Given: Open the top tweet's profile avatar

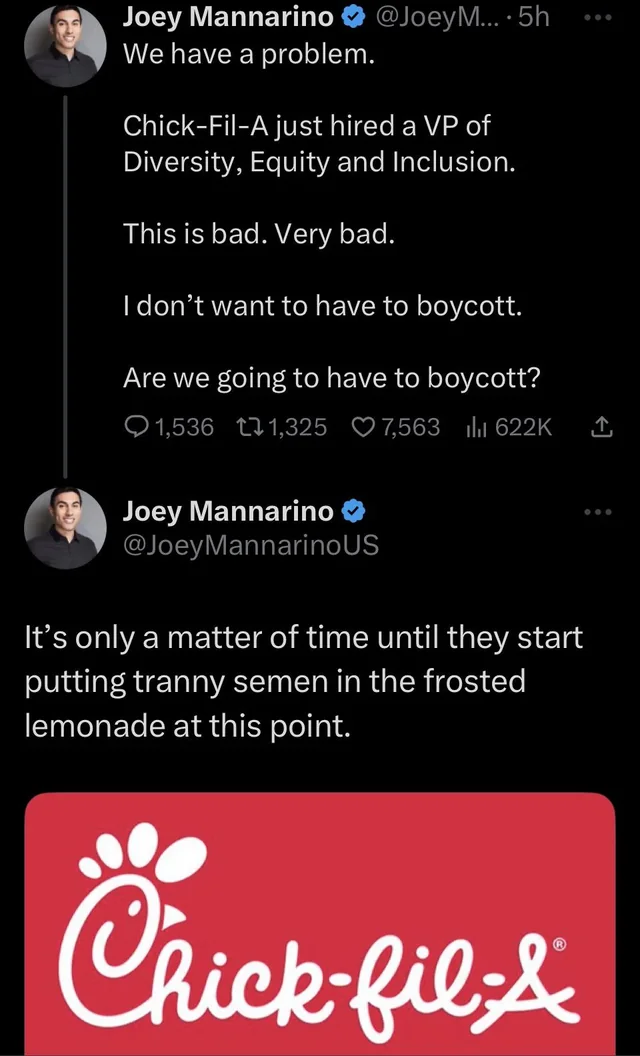Looking at the screenshot, I should (65, 48).
